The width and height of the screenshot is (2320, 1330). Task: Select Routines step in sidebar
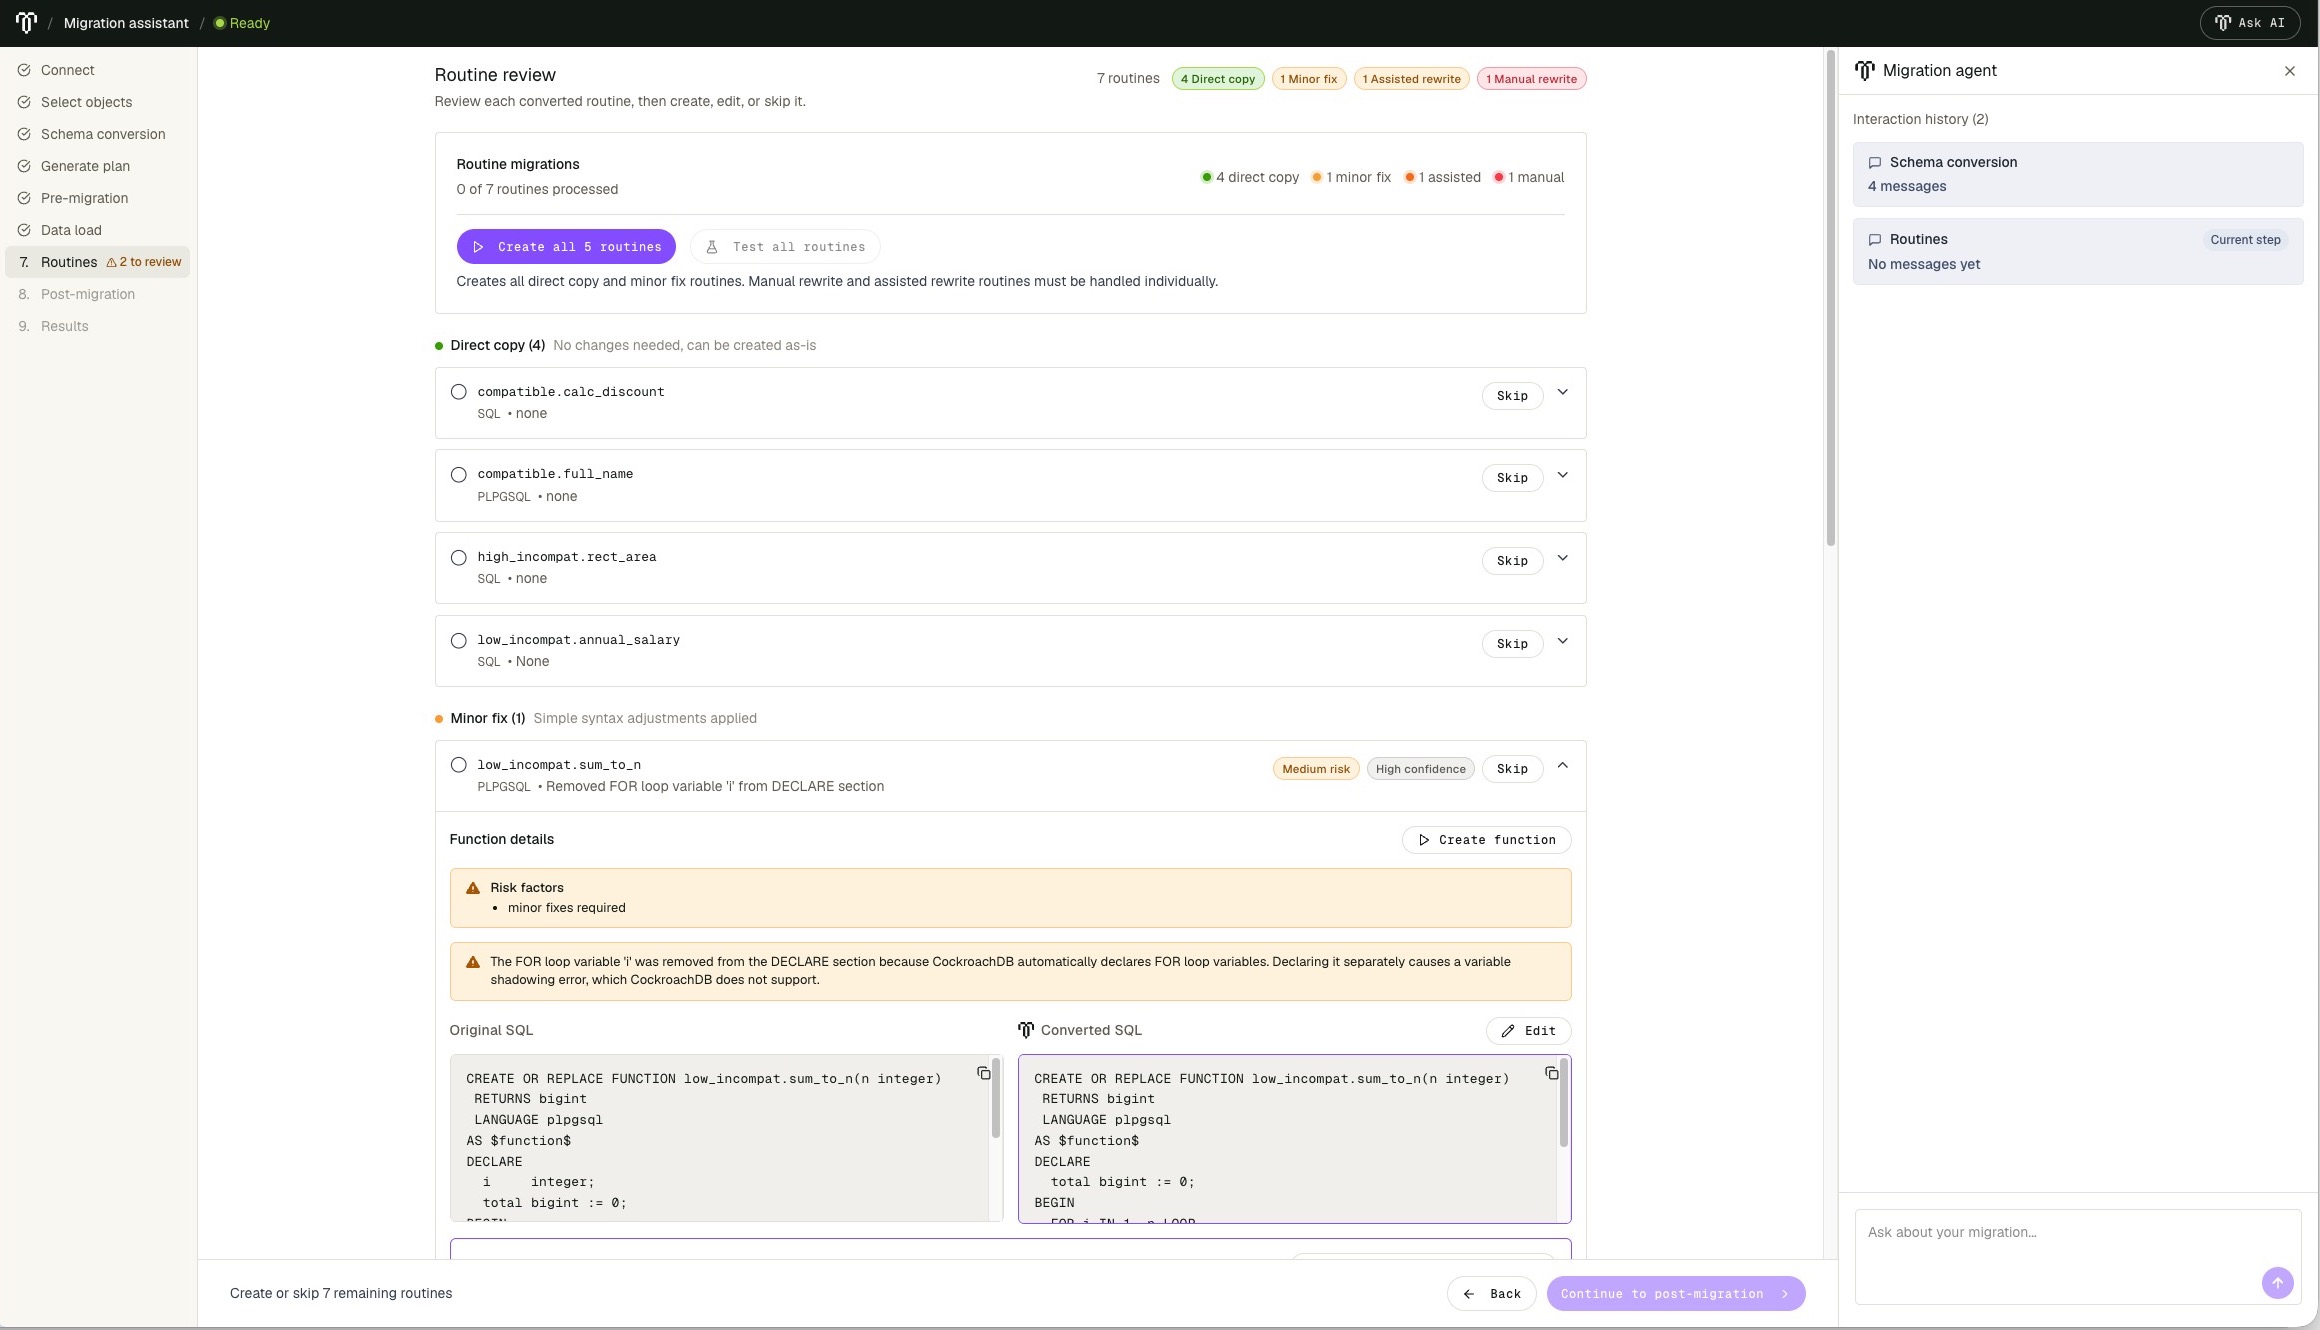click(97, 262)
